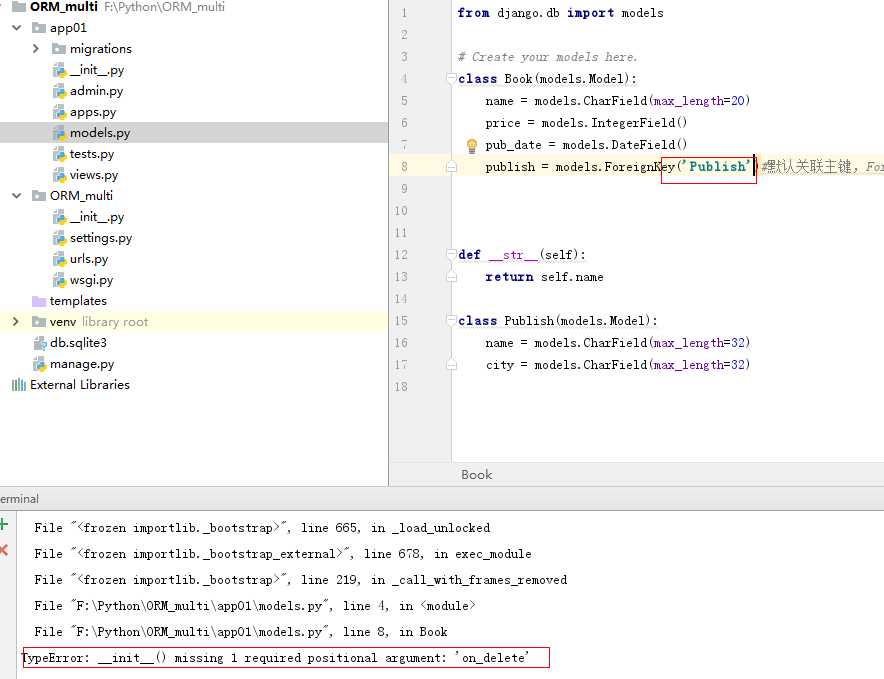Click the tests.py file icon
Viewport: 884px width, 679px height.
coord(59,154)
